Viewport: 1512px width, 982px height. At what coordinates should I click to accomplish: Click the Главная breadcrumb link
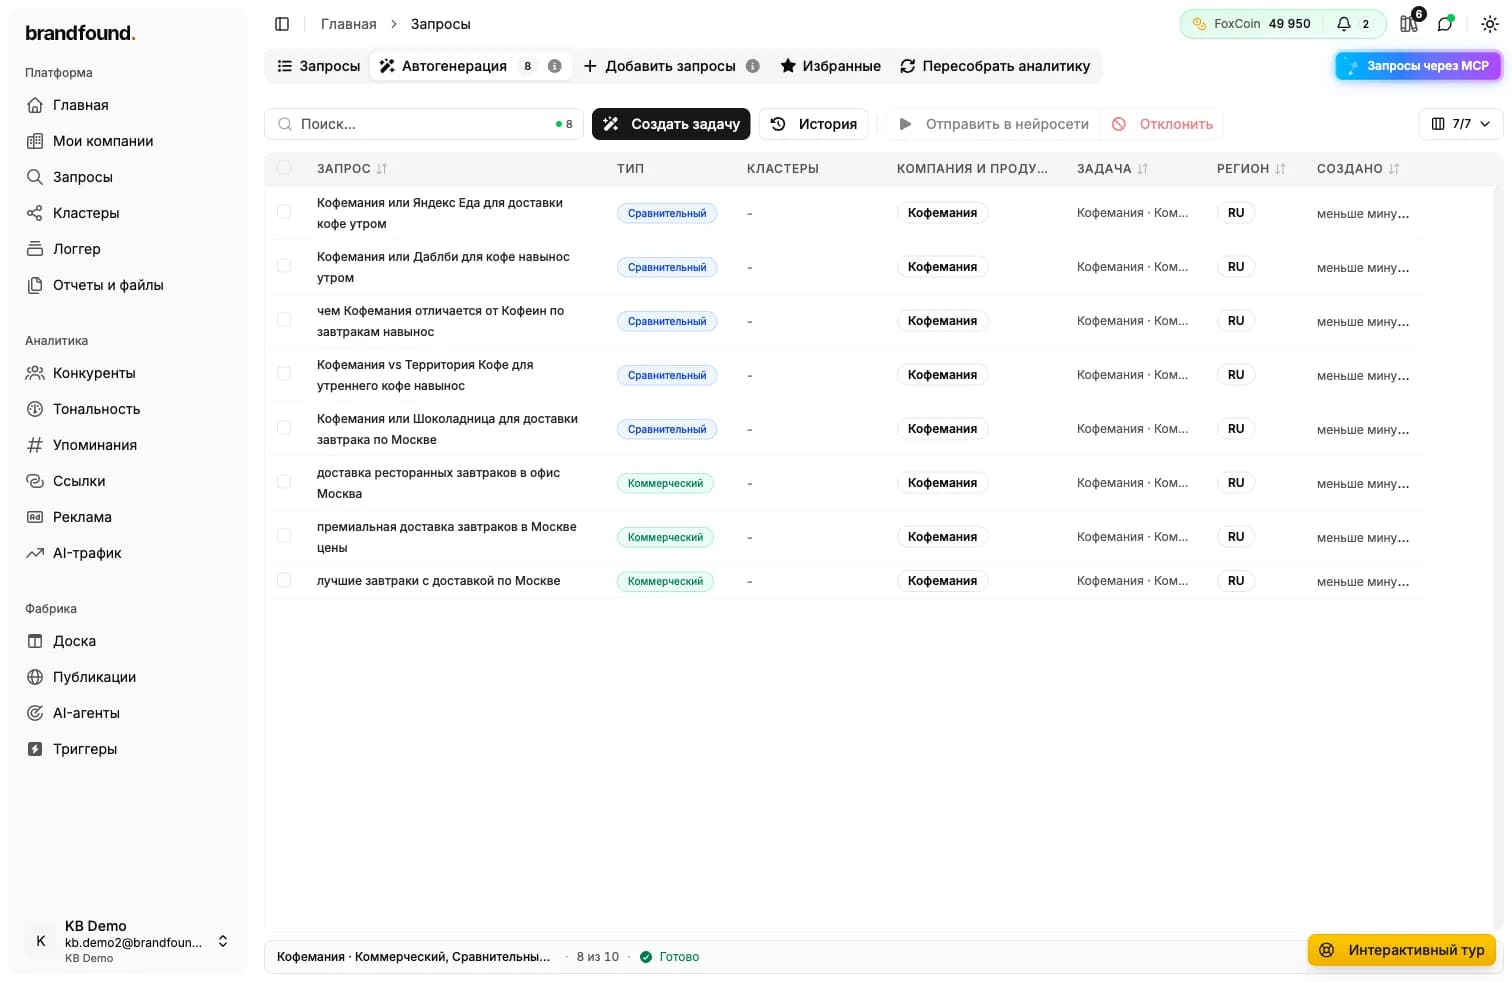click(348, 24)
